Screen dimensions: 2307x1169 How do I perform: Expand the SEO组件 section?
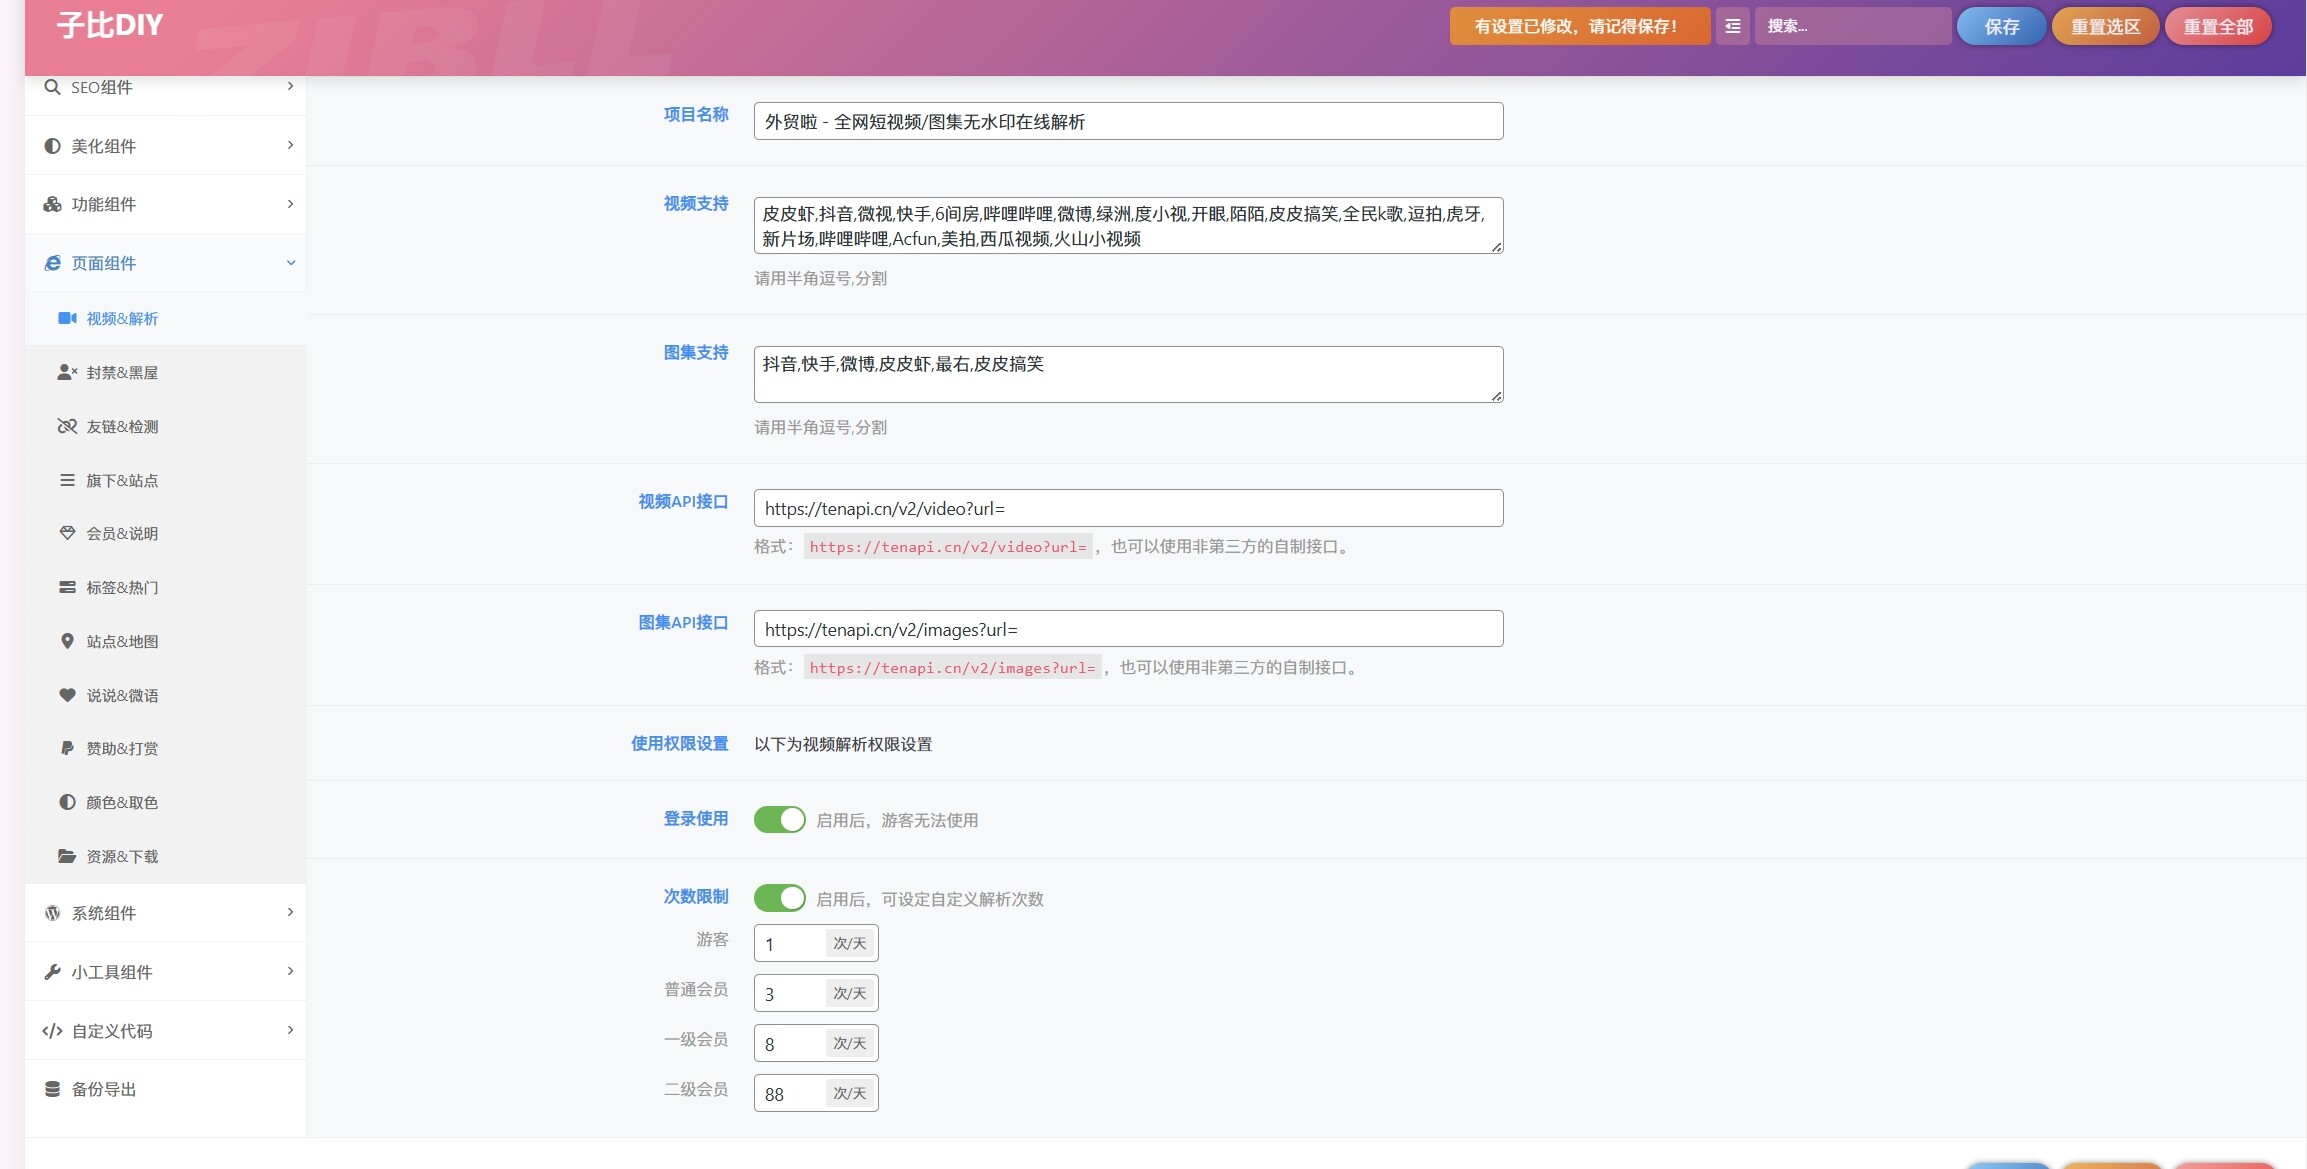[x=165, y=87]
